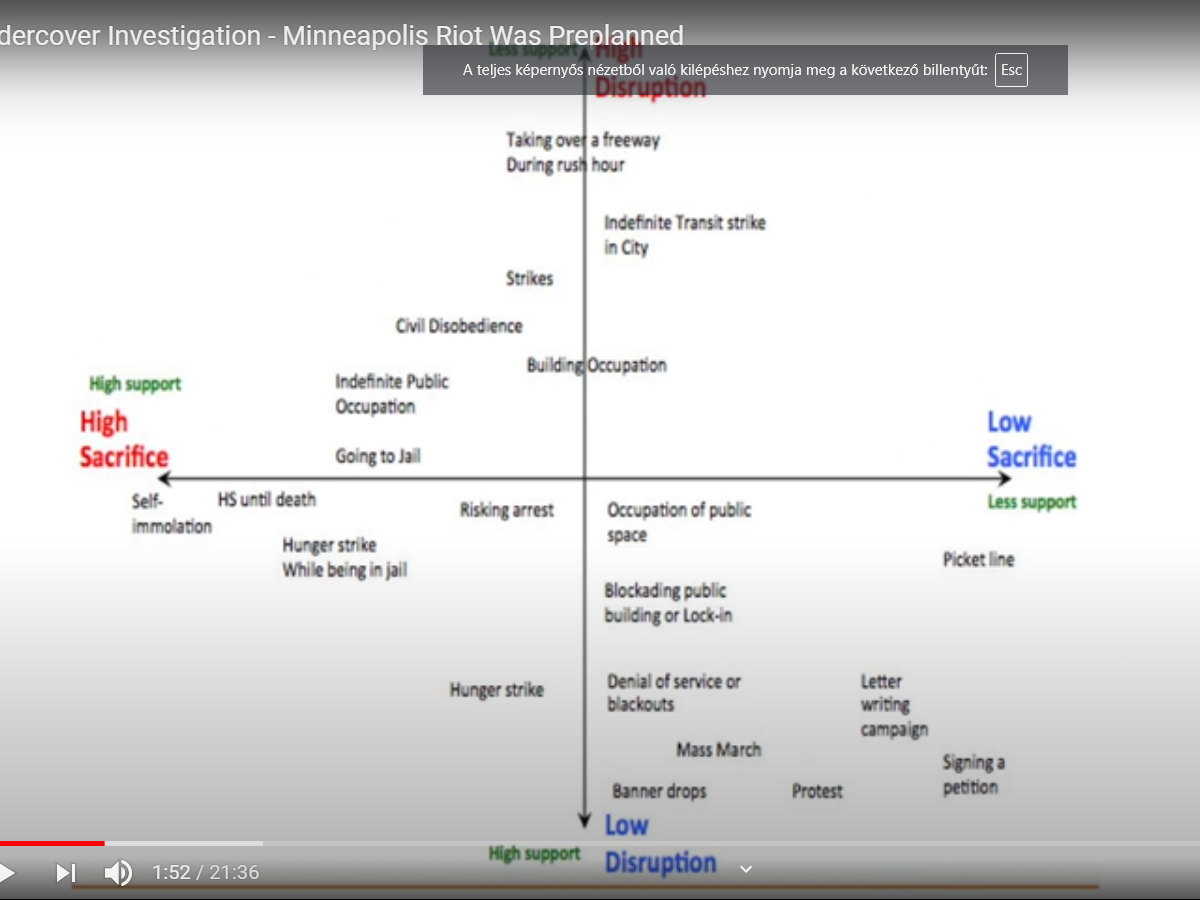Click the fullscreen exit notification text
Image resolution: width=1200 pixels, height=900 pixels.
coord(725,70)
